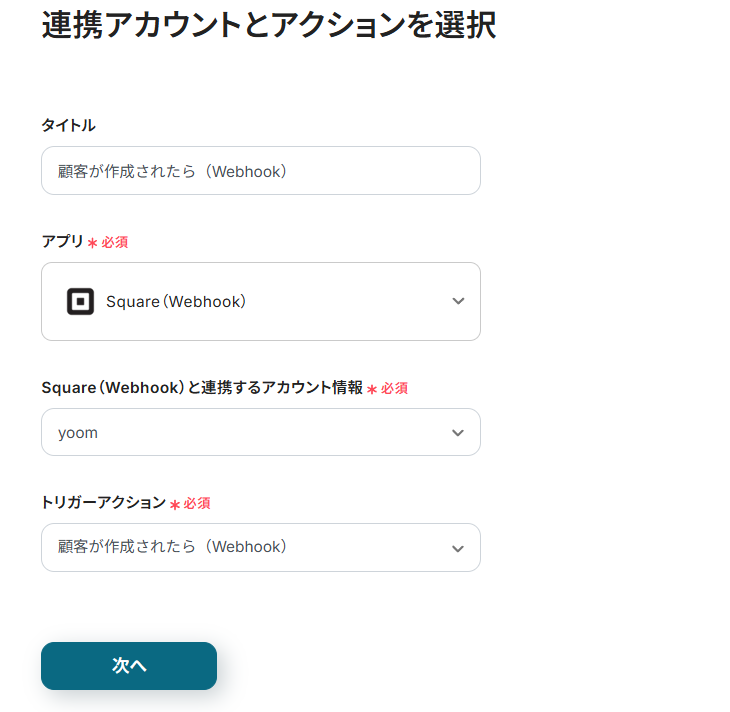730x712 pixels.
Task: Click the トリガーアクション label
Action: point(103,503)
